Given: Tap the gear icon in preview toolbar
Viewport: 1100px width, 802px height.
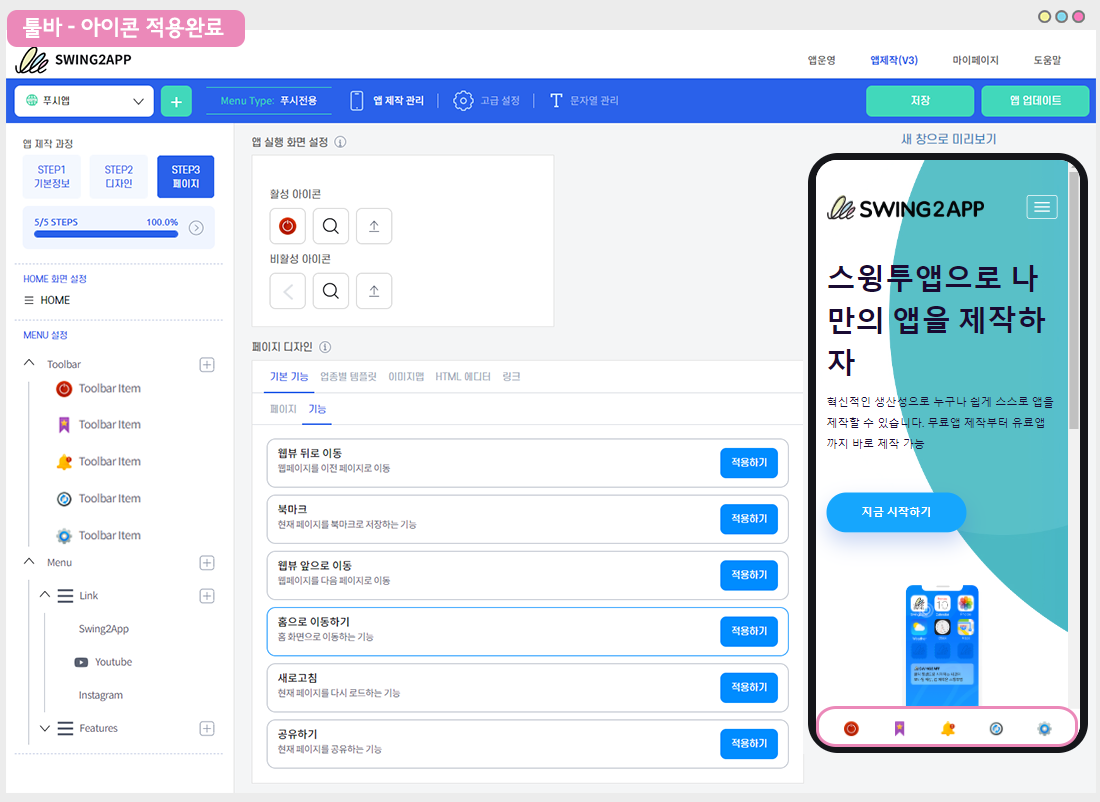Looking at the screenshot, I should 1044,728.
